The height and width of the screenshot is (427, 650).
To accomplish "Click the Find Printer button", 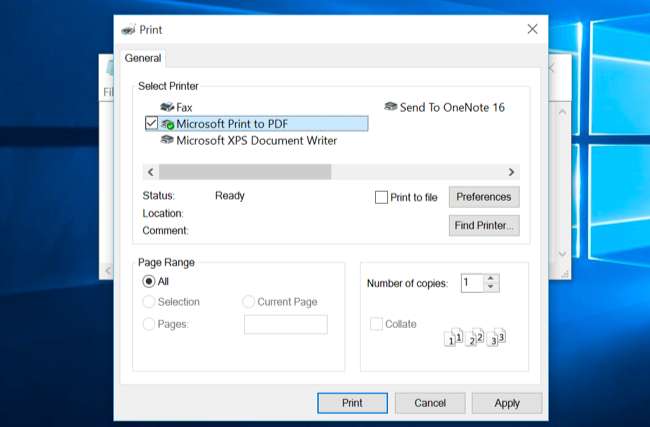I will [x=484, y=226].
